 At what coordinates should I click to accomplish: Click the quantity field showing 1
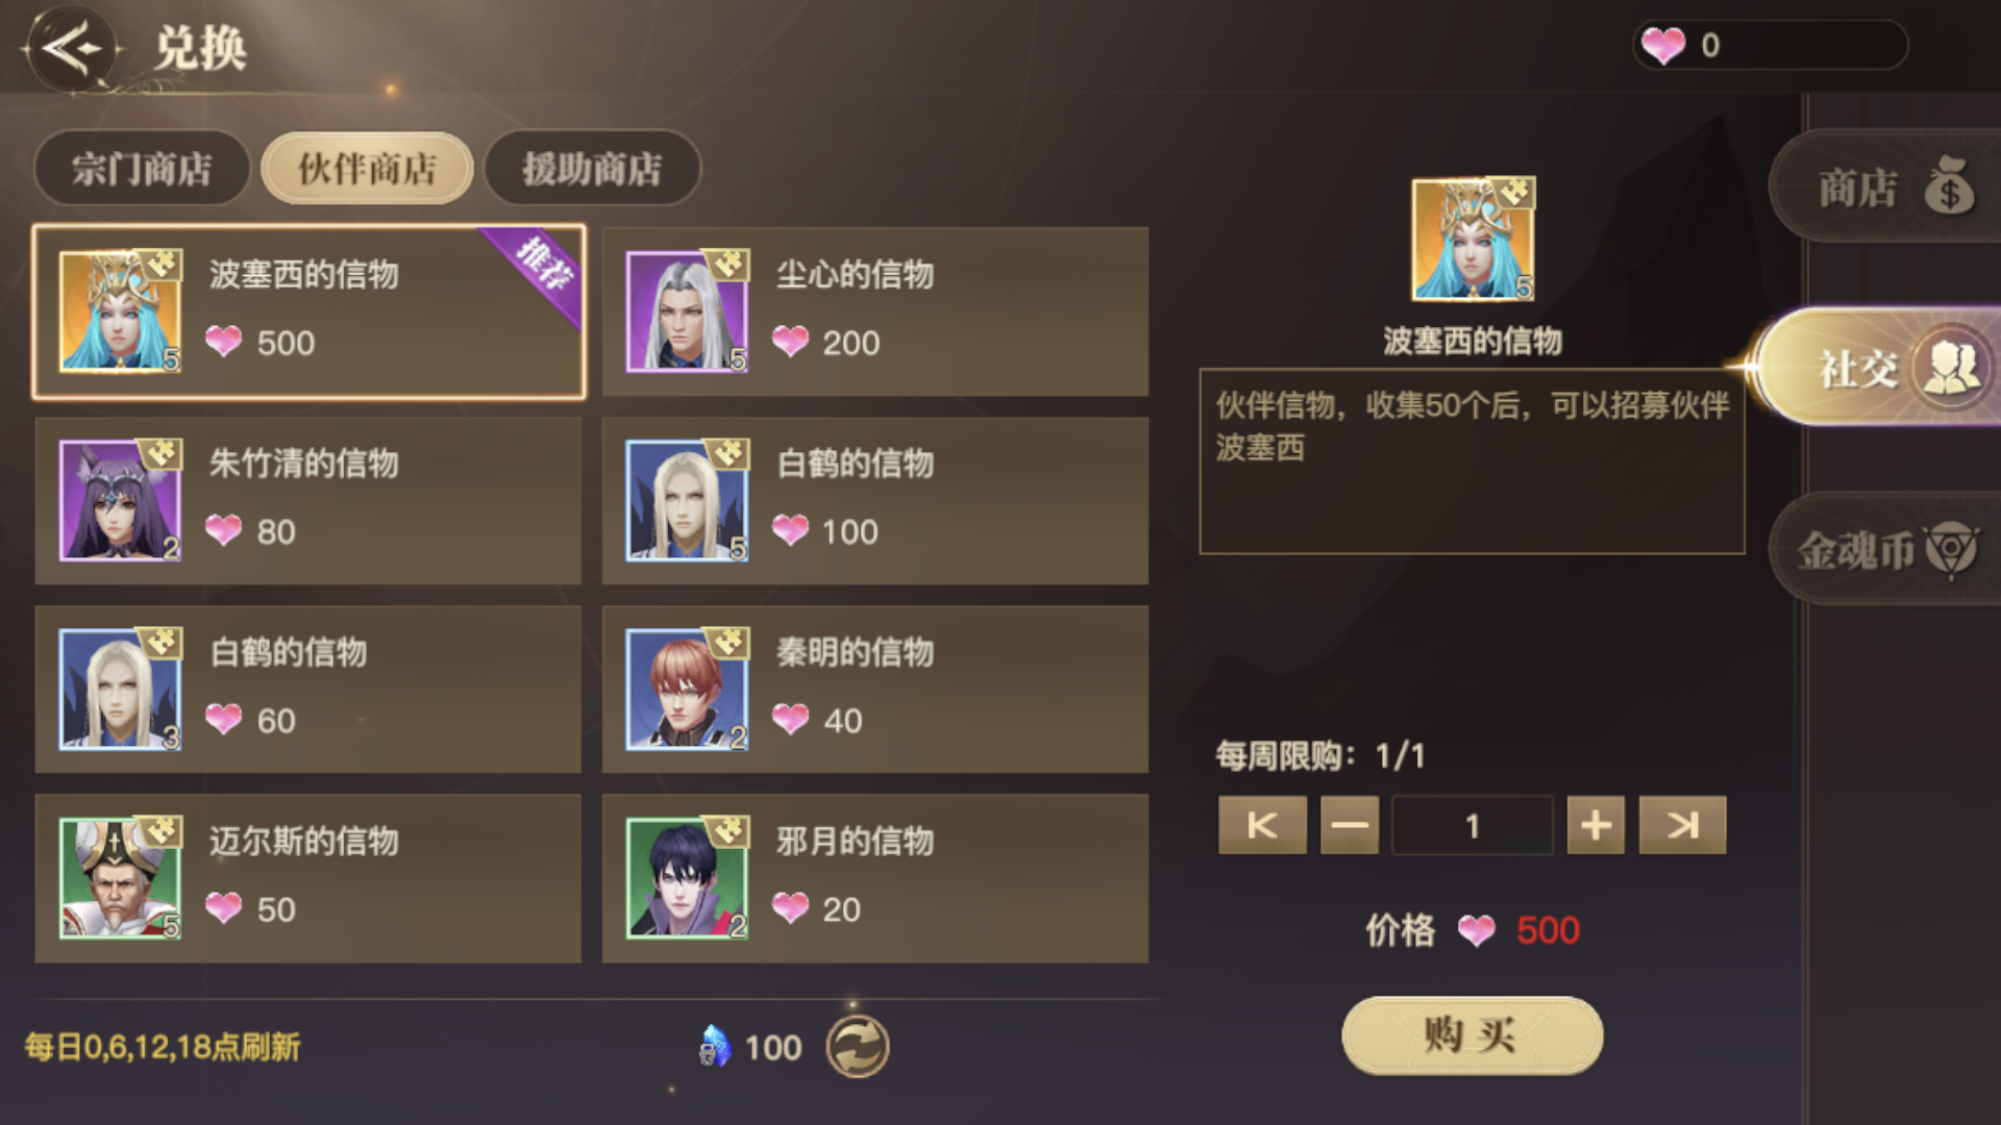coord(1472,825)
